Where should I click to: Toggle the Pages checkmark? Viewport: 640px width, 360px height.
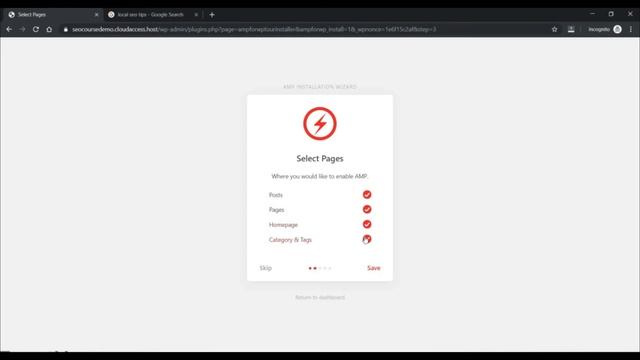[367, 209]
